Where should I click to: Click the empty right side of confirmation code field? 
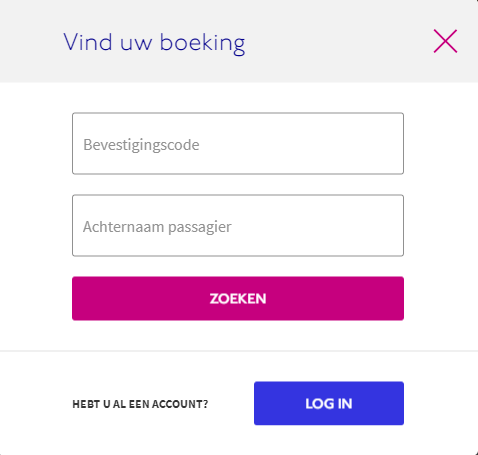317,143
